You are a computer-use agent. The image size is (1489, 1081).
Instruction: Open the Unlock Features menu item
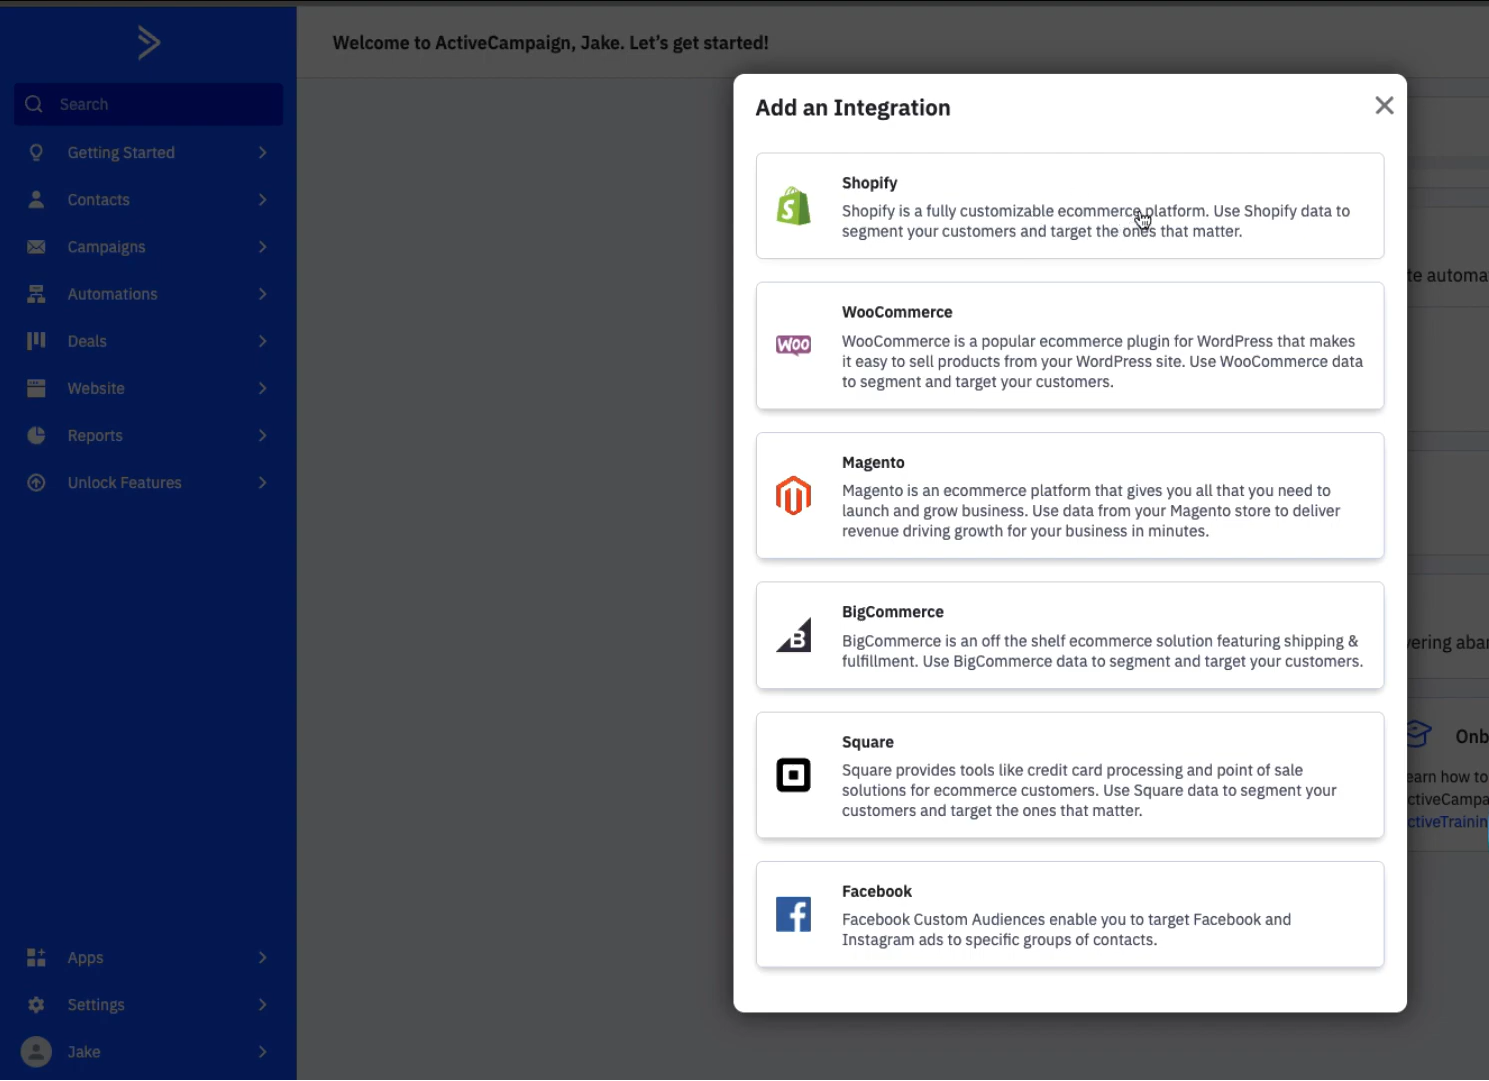[x=148, y=482]
